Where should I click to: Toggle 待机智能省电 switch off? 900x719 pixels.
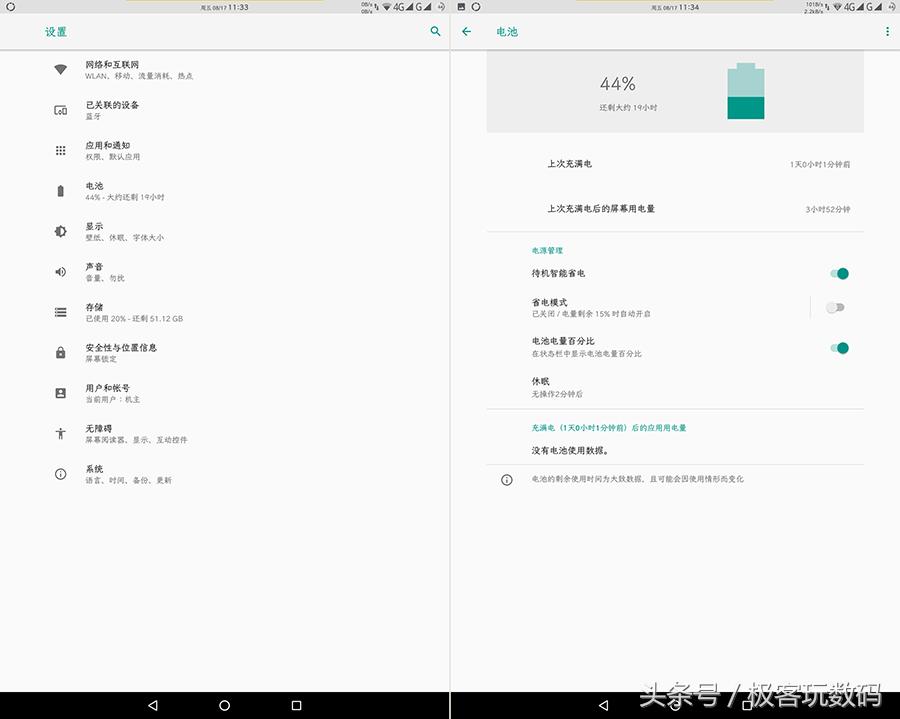(x=839, y=274)
